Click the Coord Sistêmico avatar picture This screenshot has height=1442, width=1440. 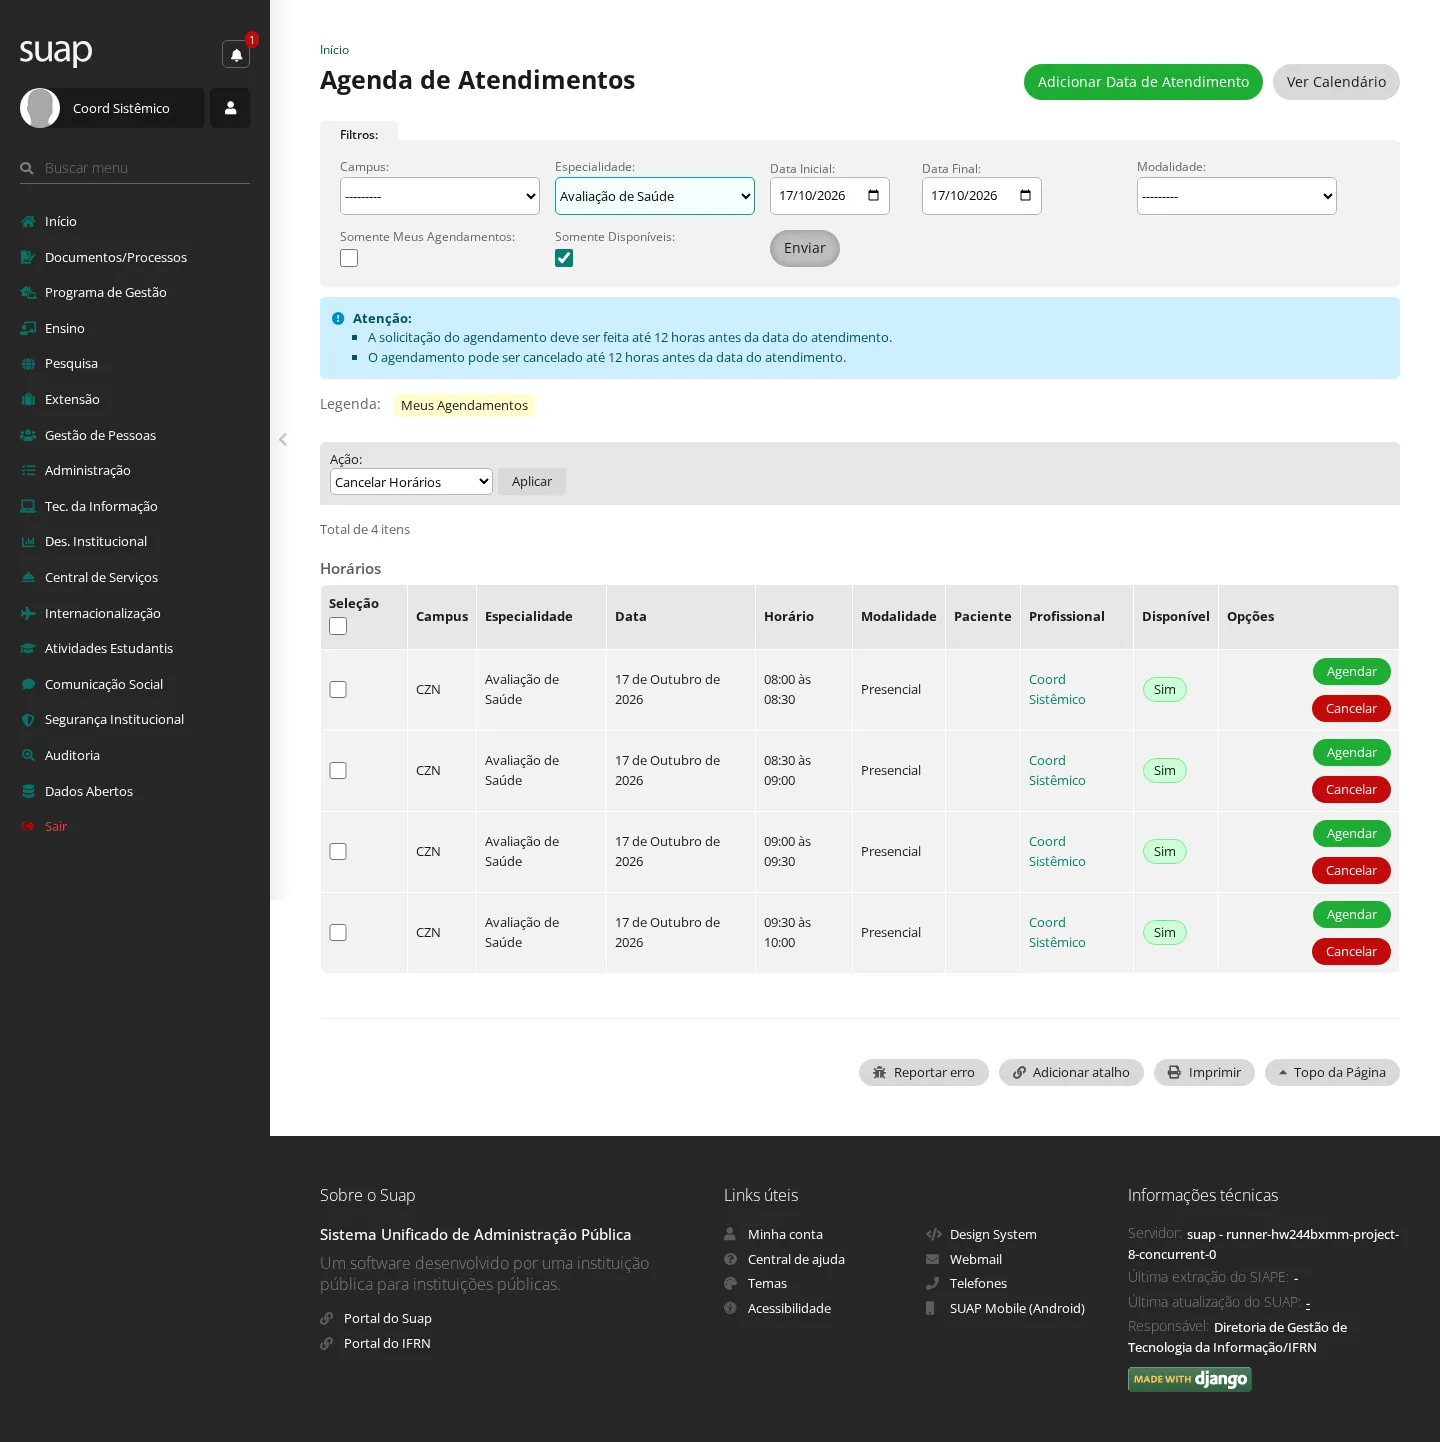40,108
